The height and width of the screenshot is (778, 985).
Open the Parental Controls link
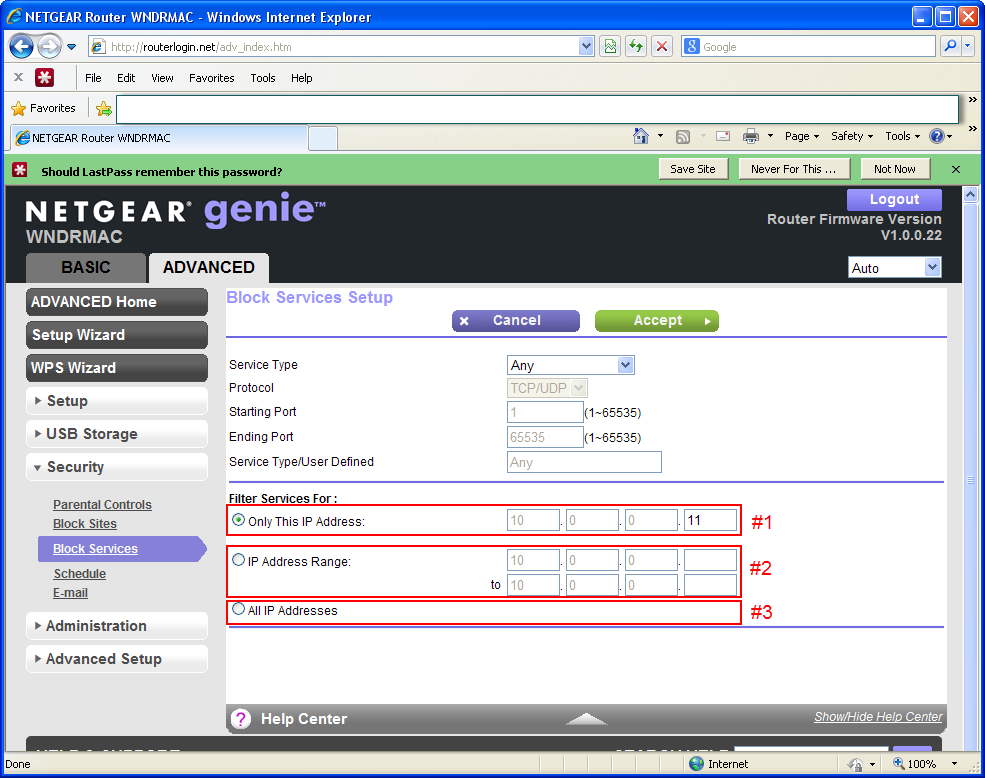tap(102, 505)
